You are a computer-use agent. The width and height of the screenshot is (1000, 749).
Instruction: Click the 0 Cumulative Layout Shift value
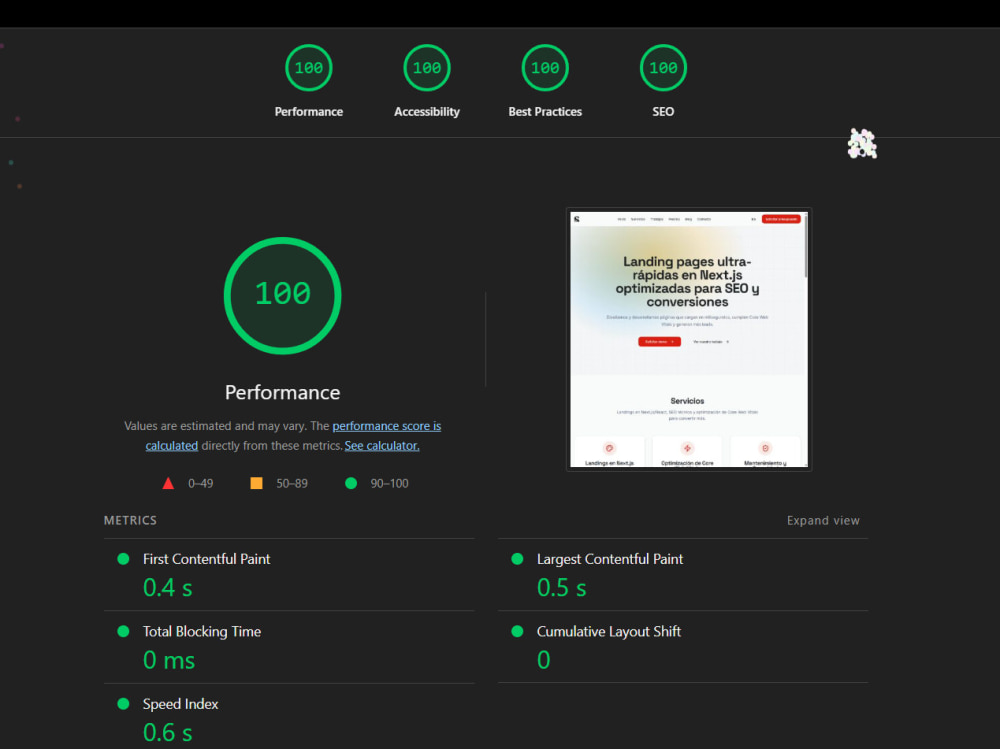pyautogui.click(x=543, y=660)
